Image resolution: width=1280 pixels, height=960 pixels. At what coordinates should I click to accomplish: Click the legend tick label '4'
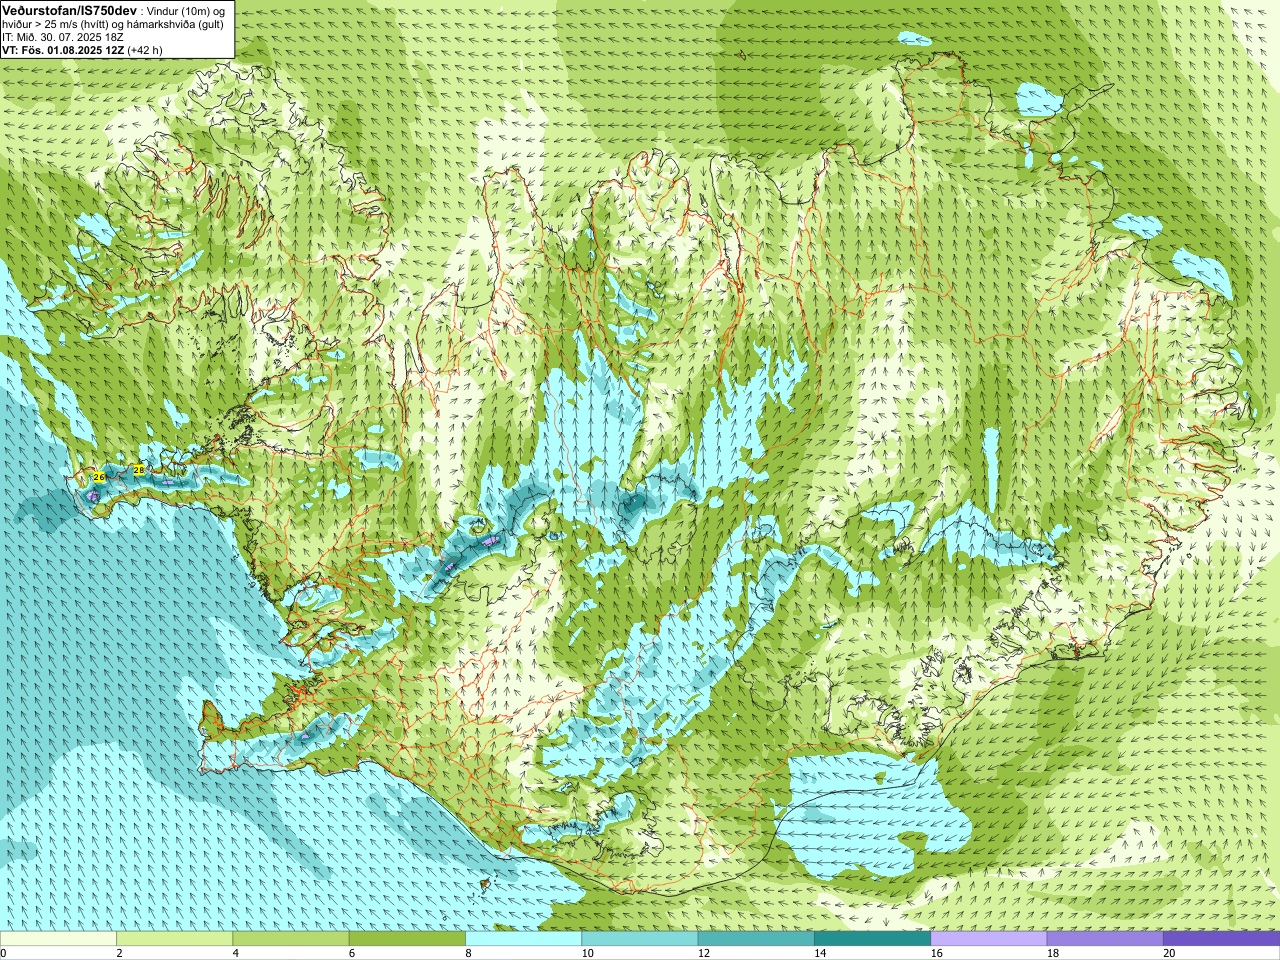(236, 953)
